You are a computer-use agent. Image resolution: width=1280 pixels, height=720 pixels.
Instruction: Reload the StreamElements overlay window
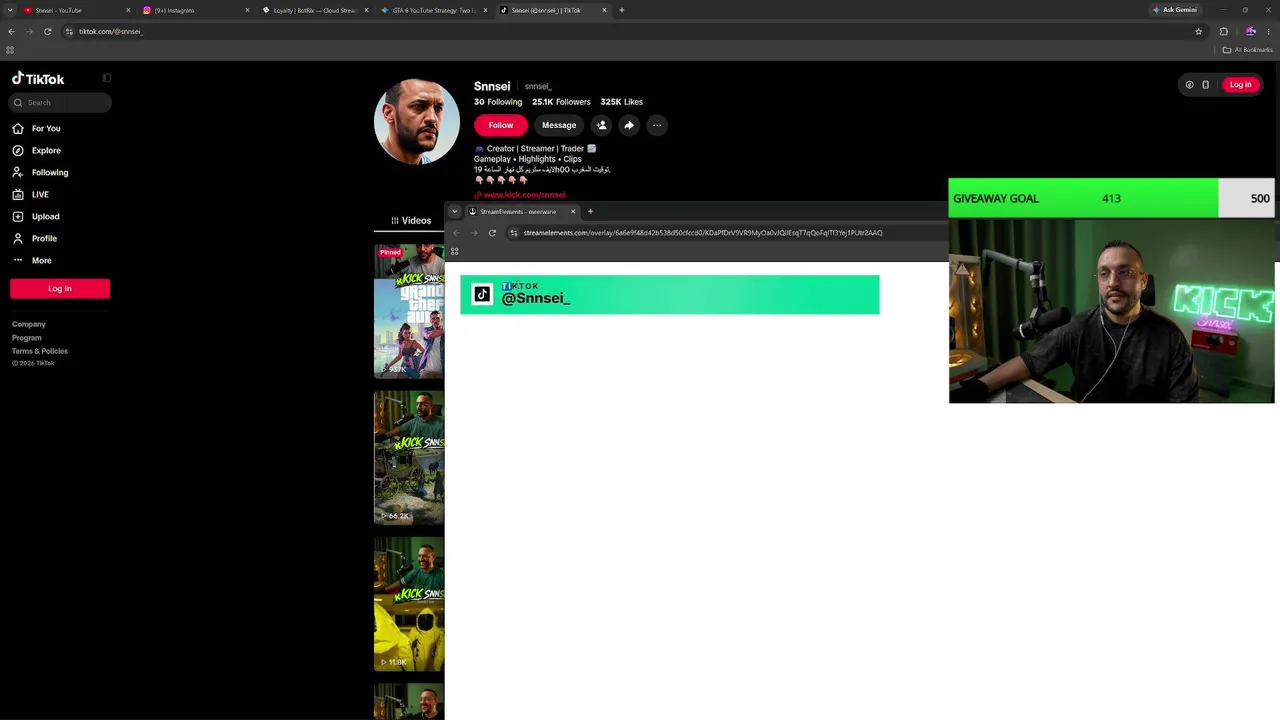click(x=492, y=233)
